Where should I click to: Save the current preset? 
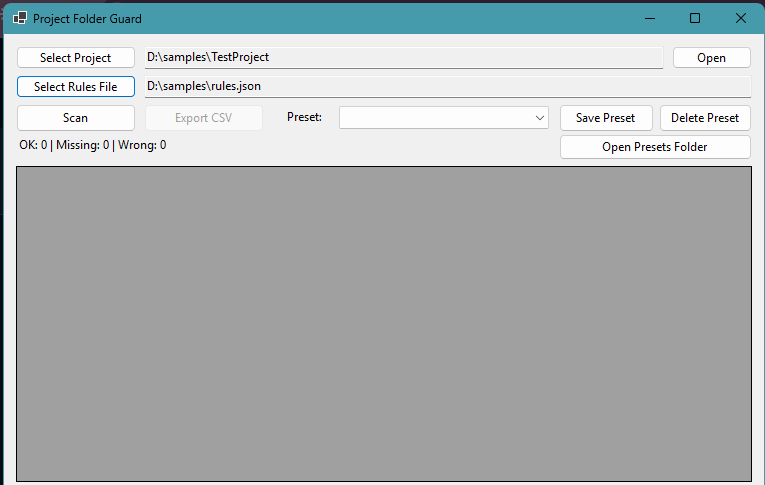[x=605, y=118]
